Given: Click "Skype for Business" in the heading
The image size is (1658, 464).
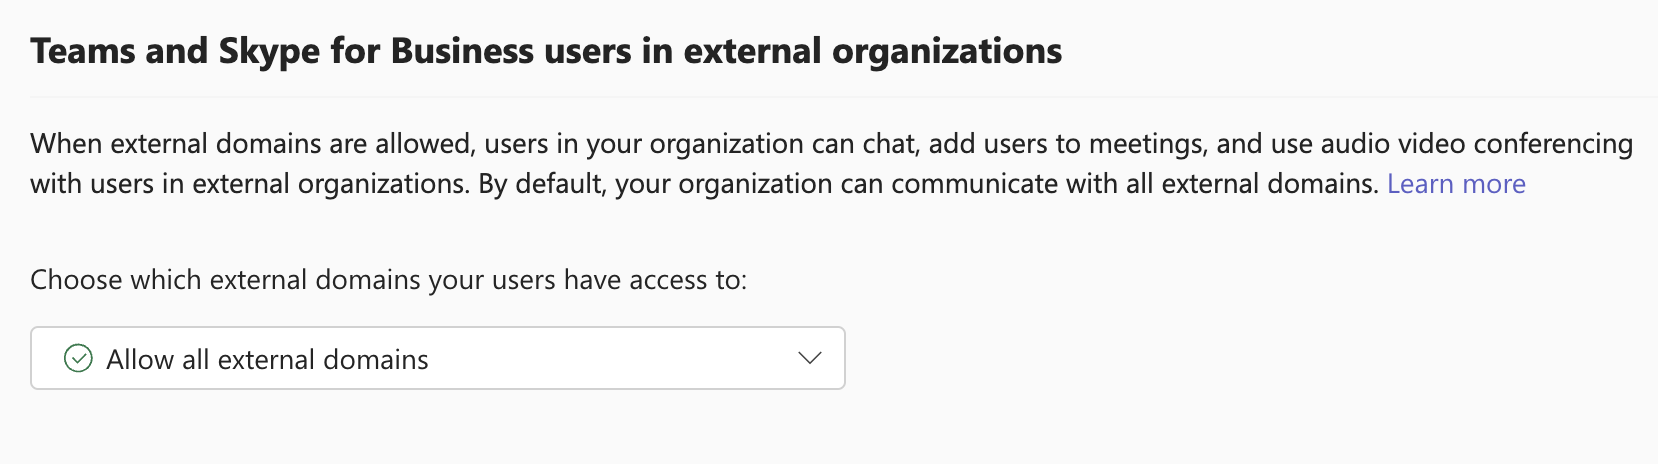Looking at the screenshot, I should pyautogui.click(x=376, y=51).
